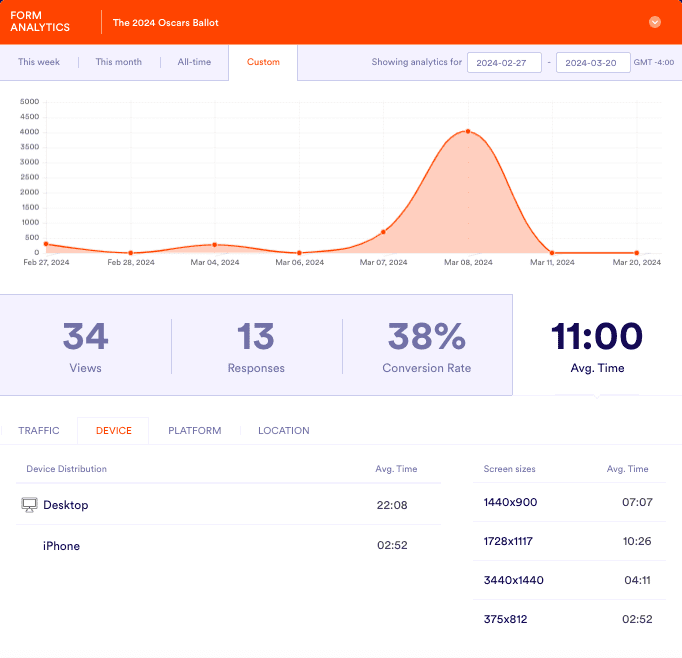The width and height of the screenshot is (682, 658).
Task: Click the Desktop monitor icon
Action: click(x=29, y=505)
